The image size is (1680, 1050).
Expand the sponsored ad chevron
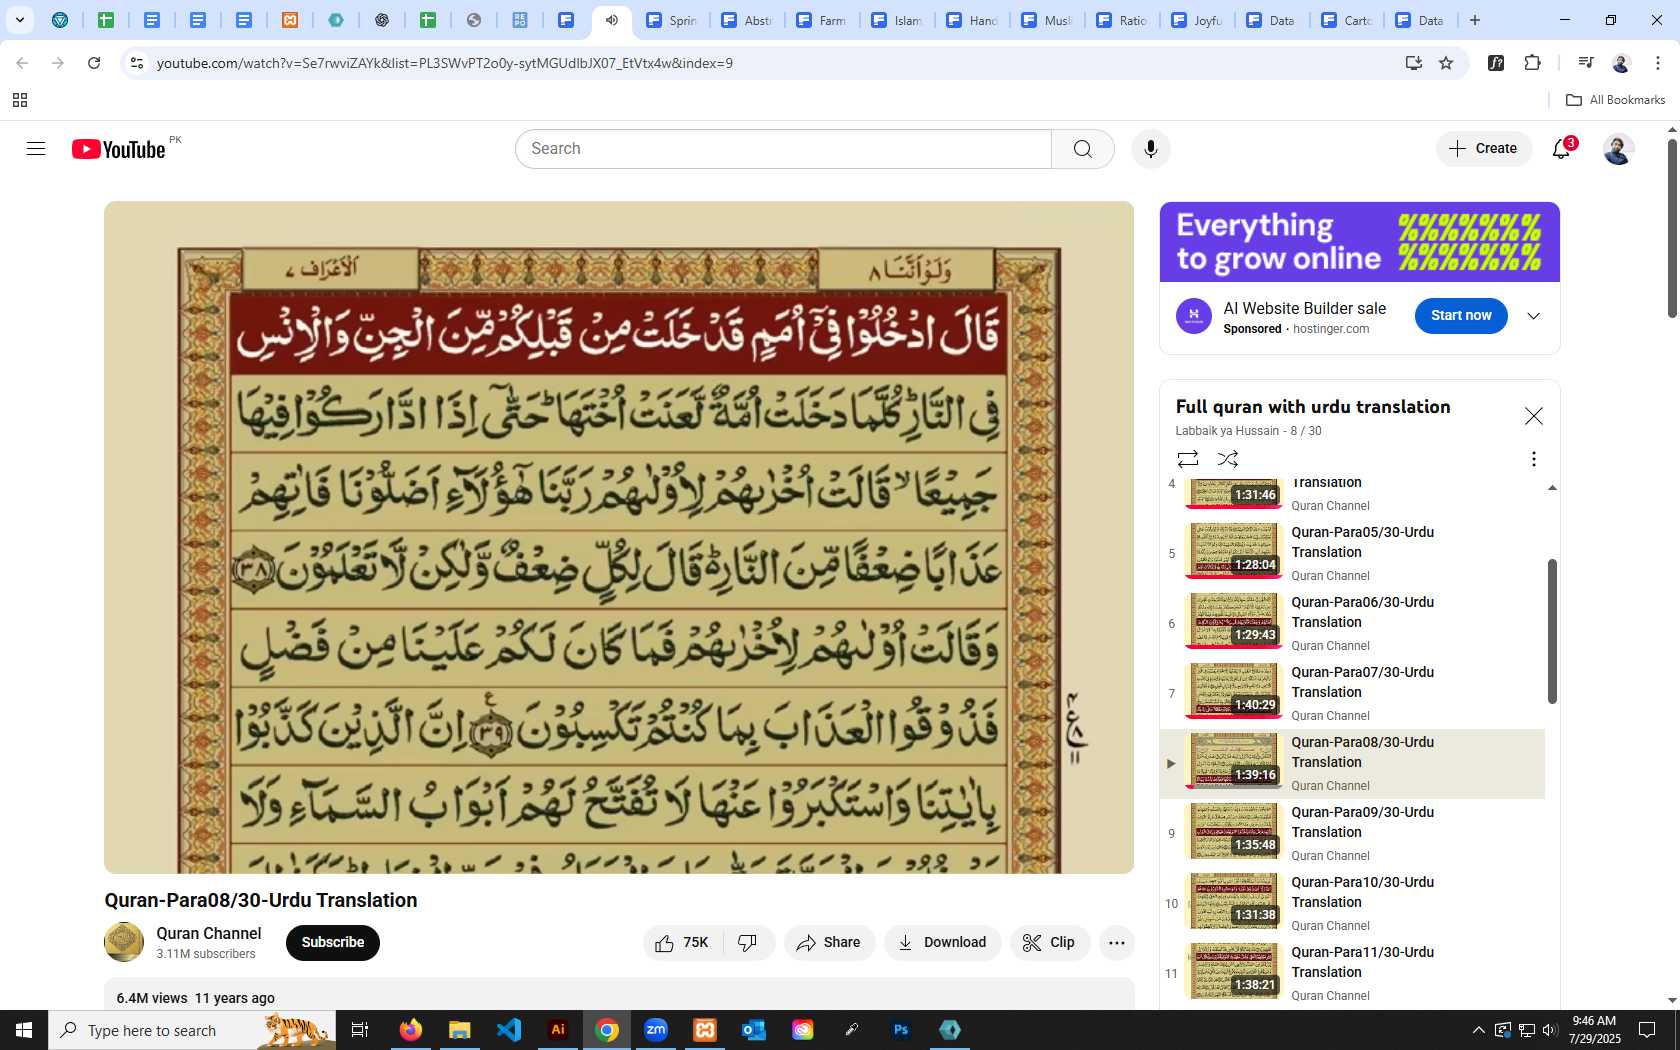[x=1533, y=316]
